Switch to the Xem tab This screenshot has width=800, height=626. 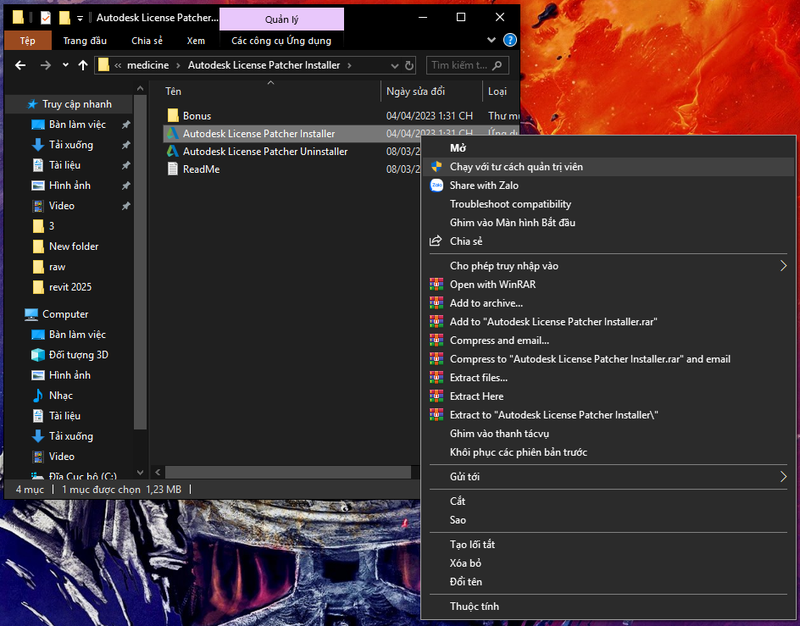tap(195, 41)
